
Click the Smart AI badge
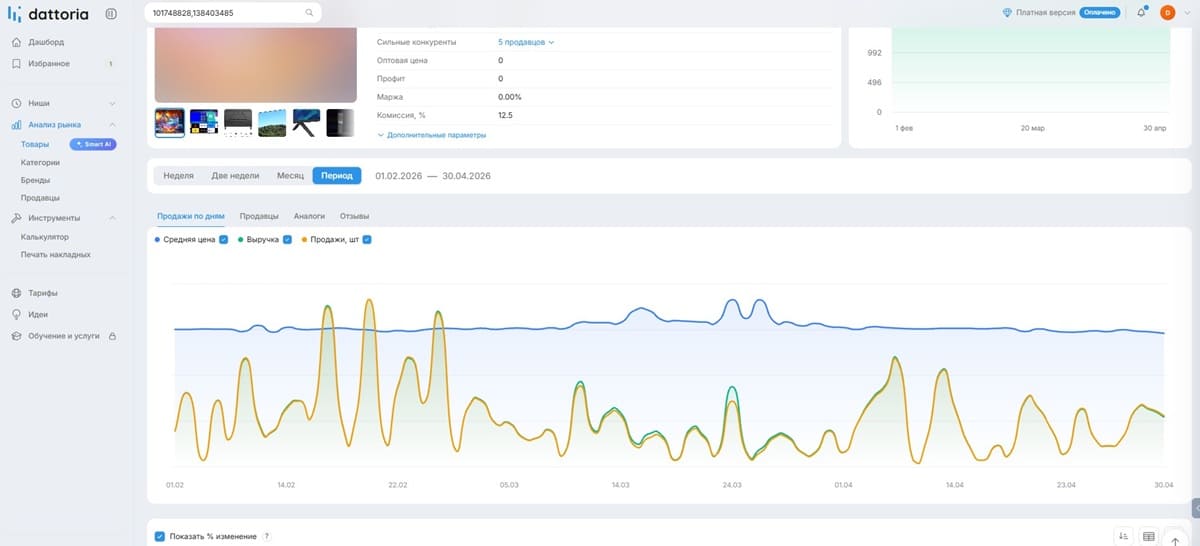pyautogui.click(x=94, y=144)
